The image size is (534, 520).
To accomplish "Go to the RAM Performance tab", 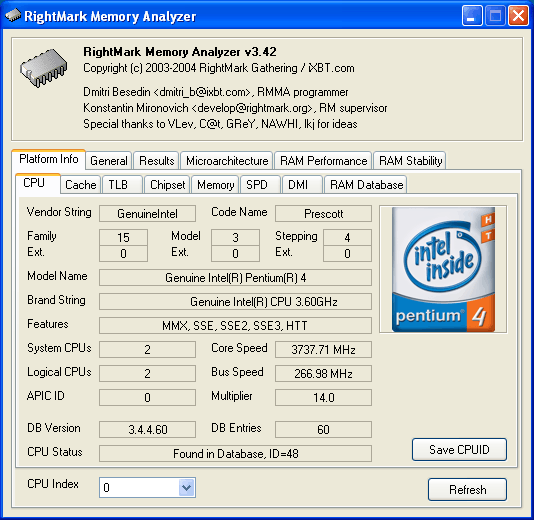I will click(323, 160).
